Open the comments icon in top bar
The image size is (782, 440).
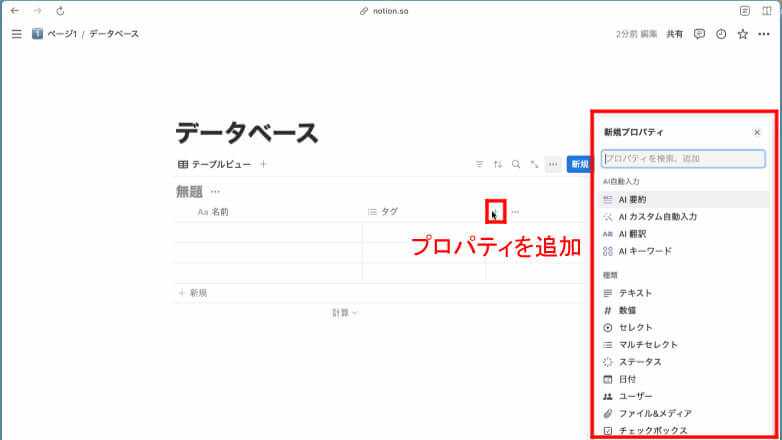pyautogui.click(x=699, y=34)
